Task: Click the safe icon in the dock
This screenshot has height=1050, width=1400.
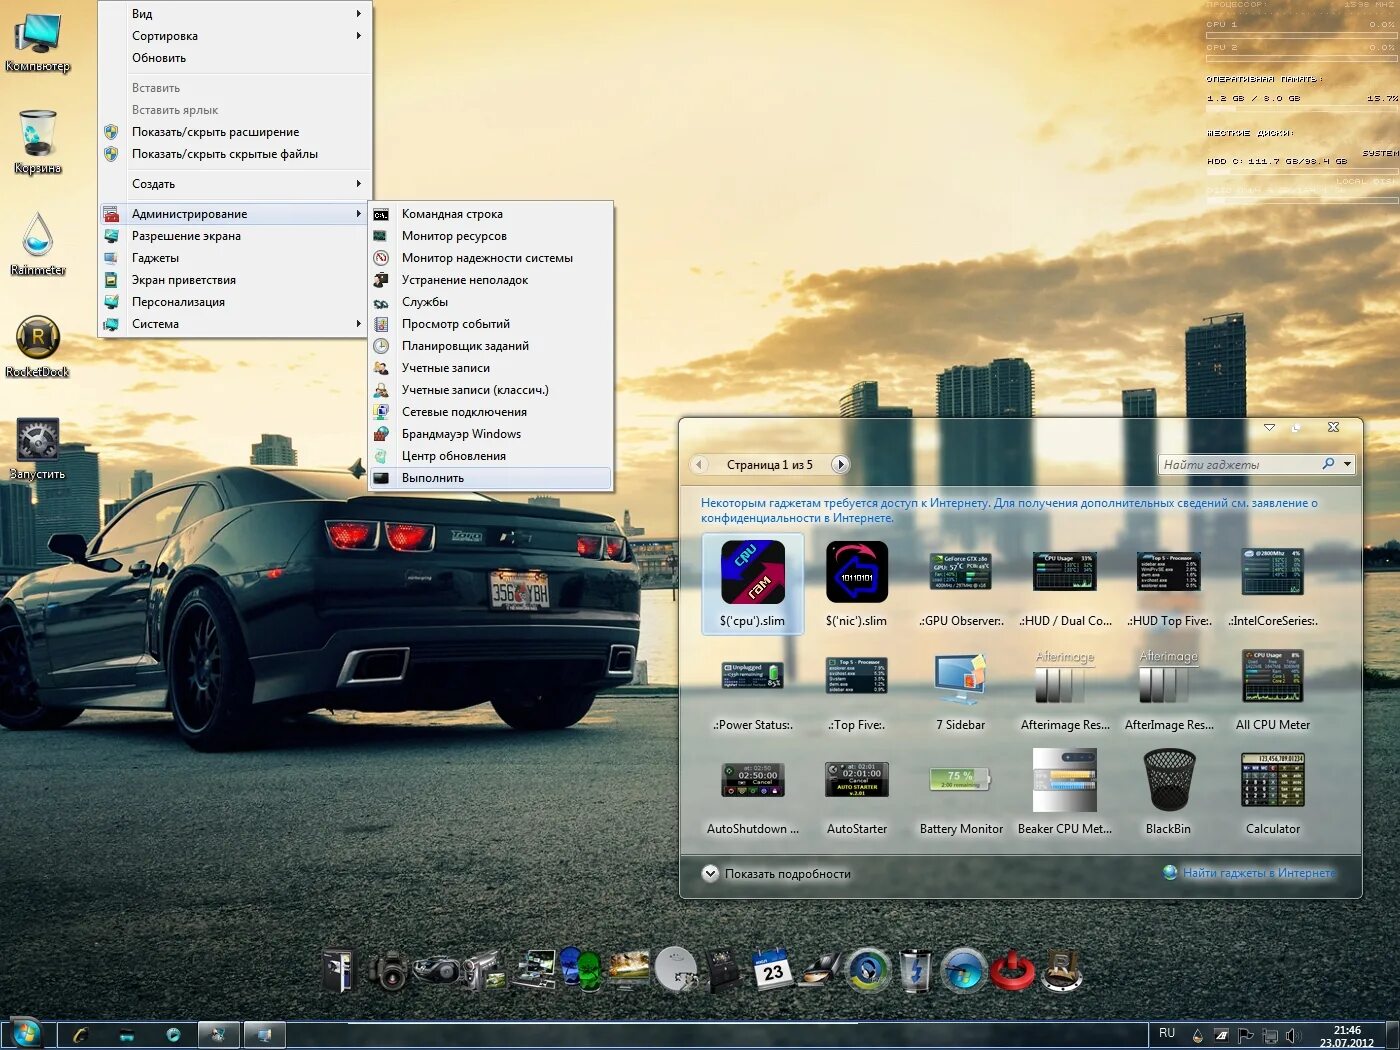Action: click(x=340, y=970)
